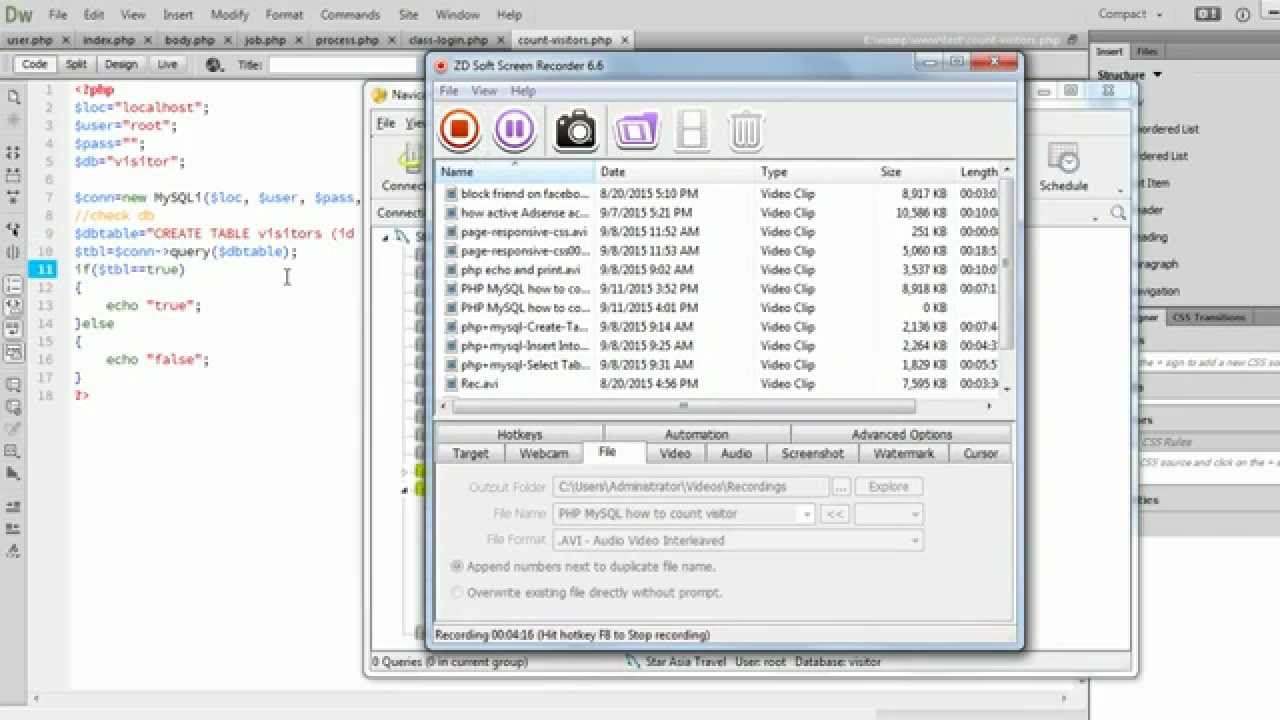Open the purple recordings folder icon

[x=636, y=130]
